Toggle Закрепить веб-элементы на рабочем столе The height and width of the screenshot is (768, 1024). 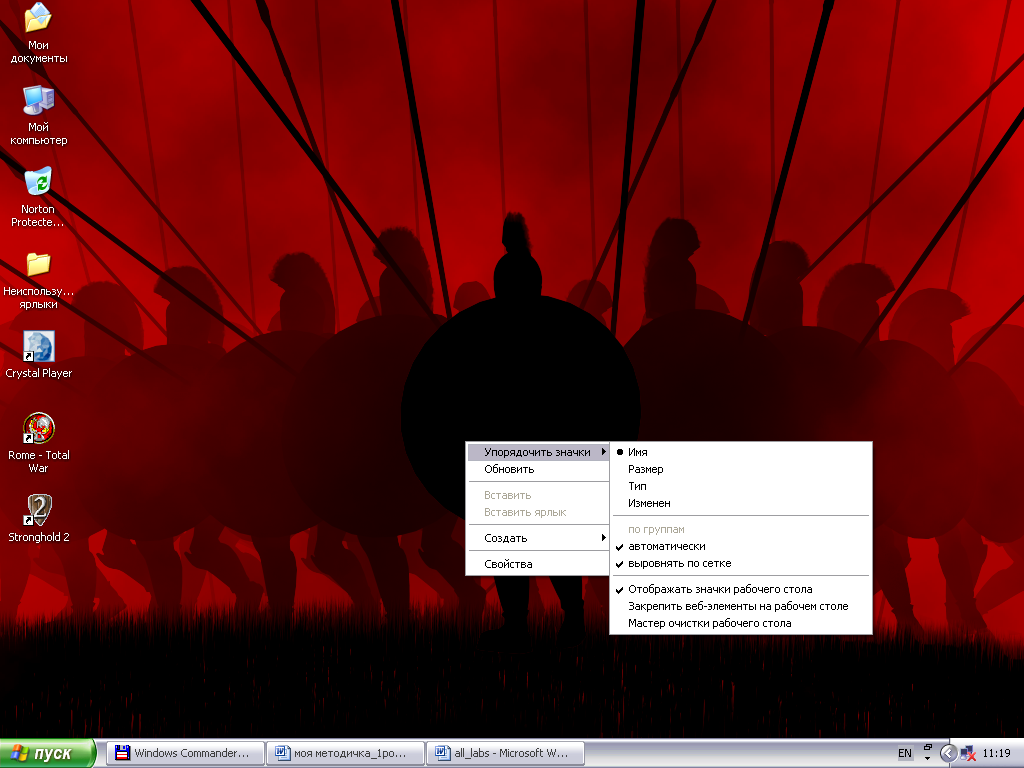[741, 606]
